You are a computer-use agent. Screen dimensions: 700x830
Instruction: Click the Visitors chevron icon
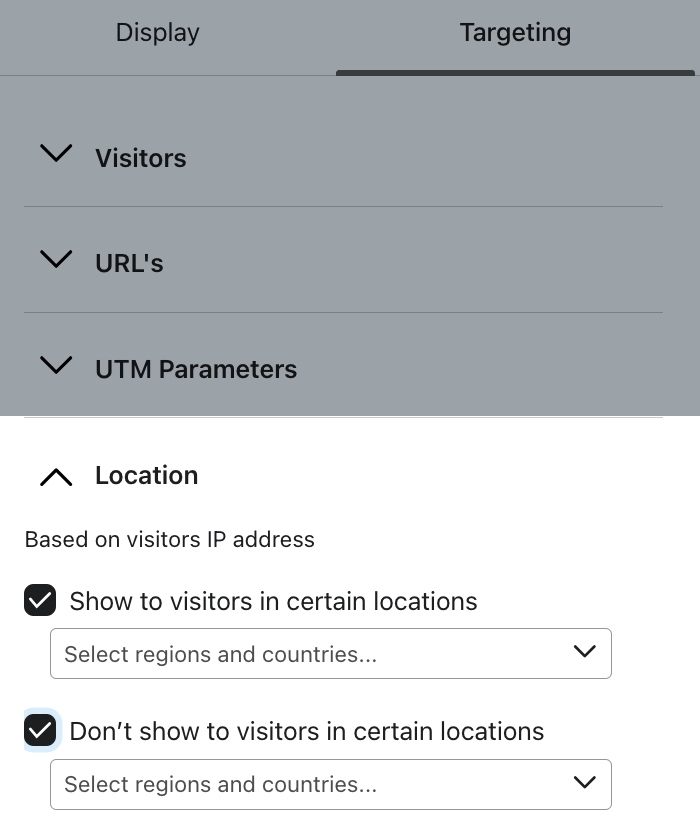coord(56,155)
